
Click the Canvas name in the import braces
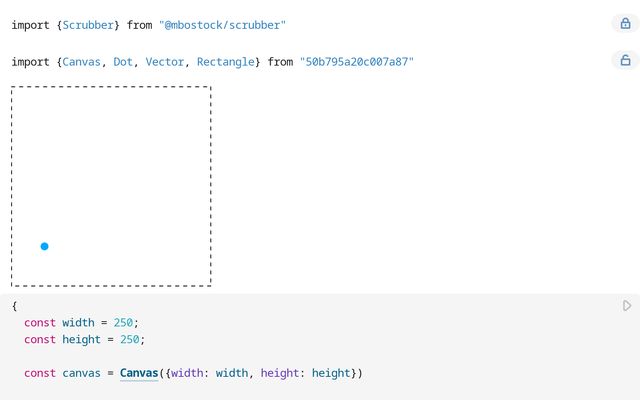[x=82, y=62]
